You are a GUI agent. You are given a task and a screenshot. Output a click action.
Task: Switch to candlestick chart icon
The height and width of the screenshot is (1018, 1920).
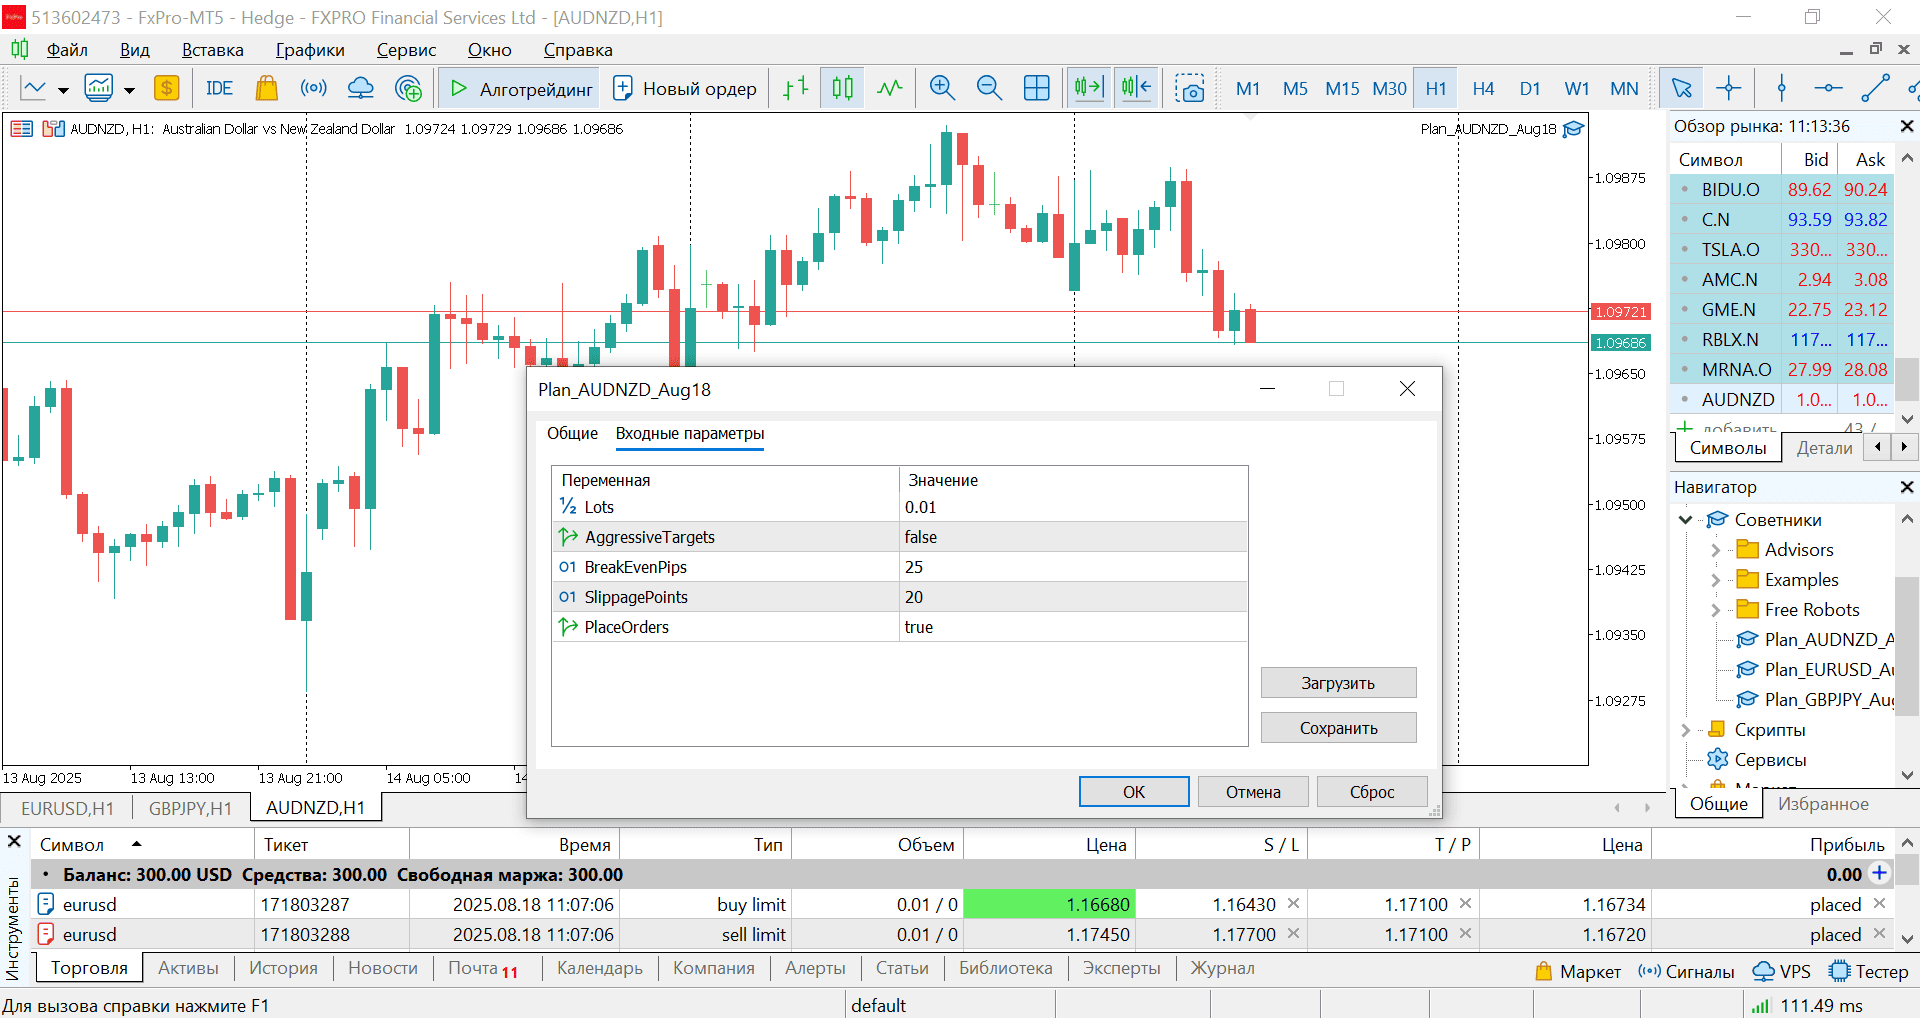click(x=842, y=88)
